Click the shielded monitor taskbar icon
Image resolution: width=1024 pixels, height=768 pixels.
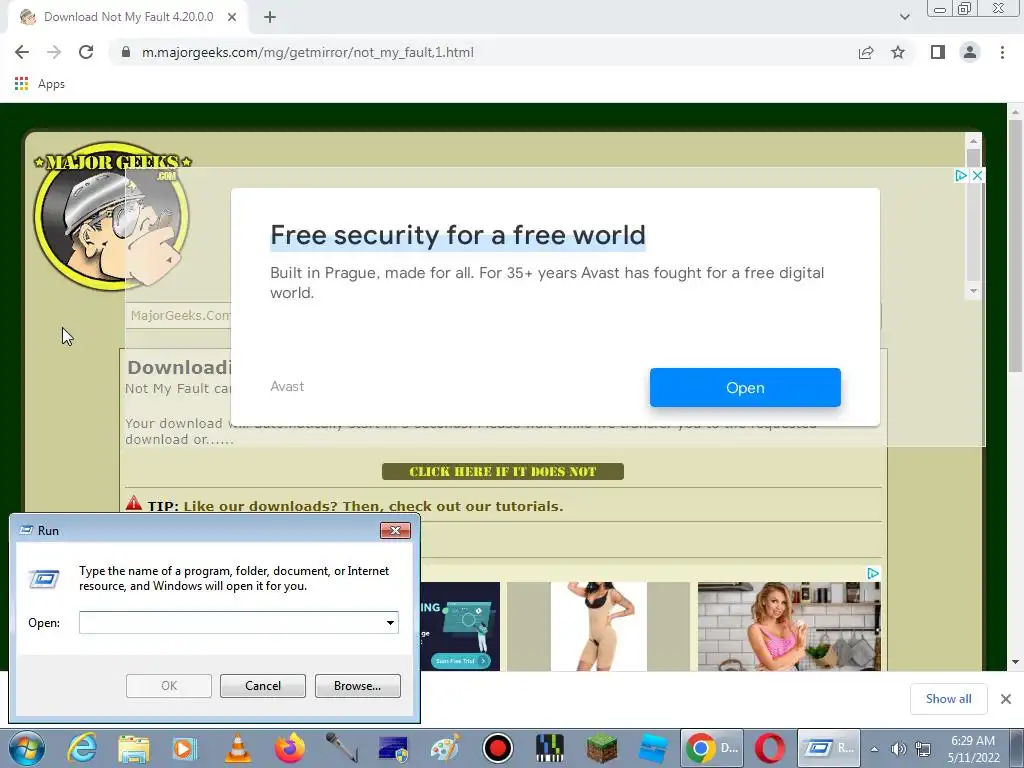point(392,749)
